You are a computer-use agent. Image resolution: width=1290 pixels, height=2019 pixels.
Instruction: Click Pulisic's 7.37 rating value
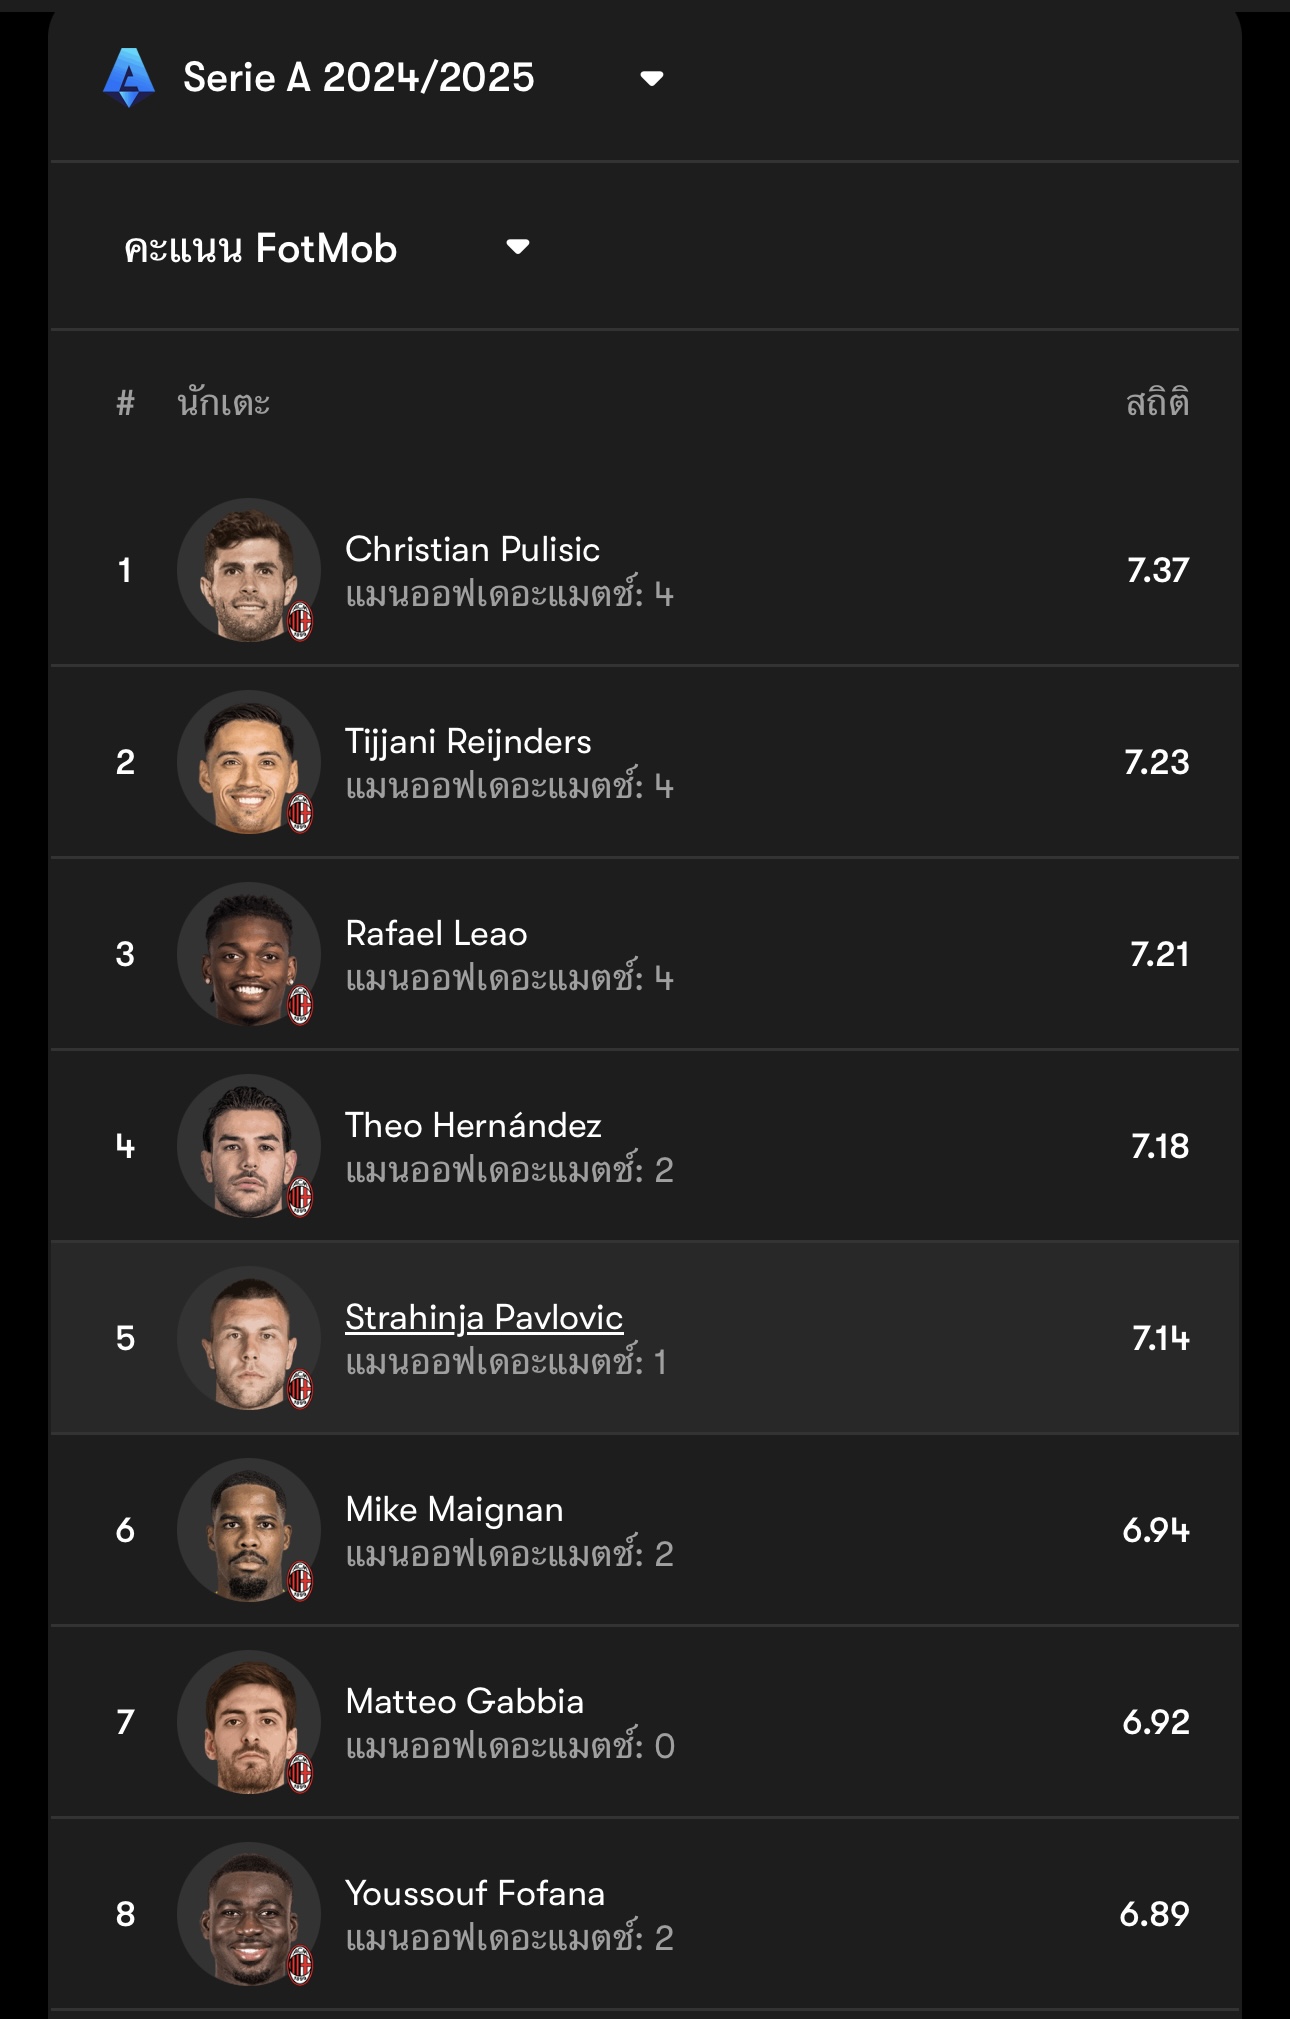pos(1157,570)
